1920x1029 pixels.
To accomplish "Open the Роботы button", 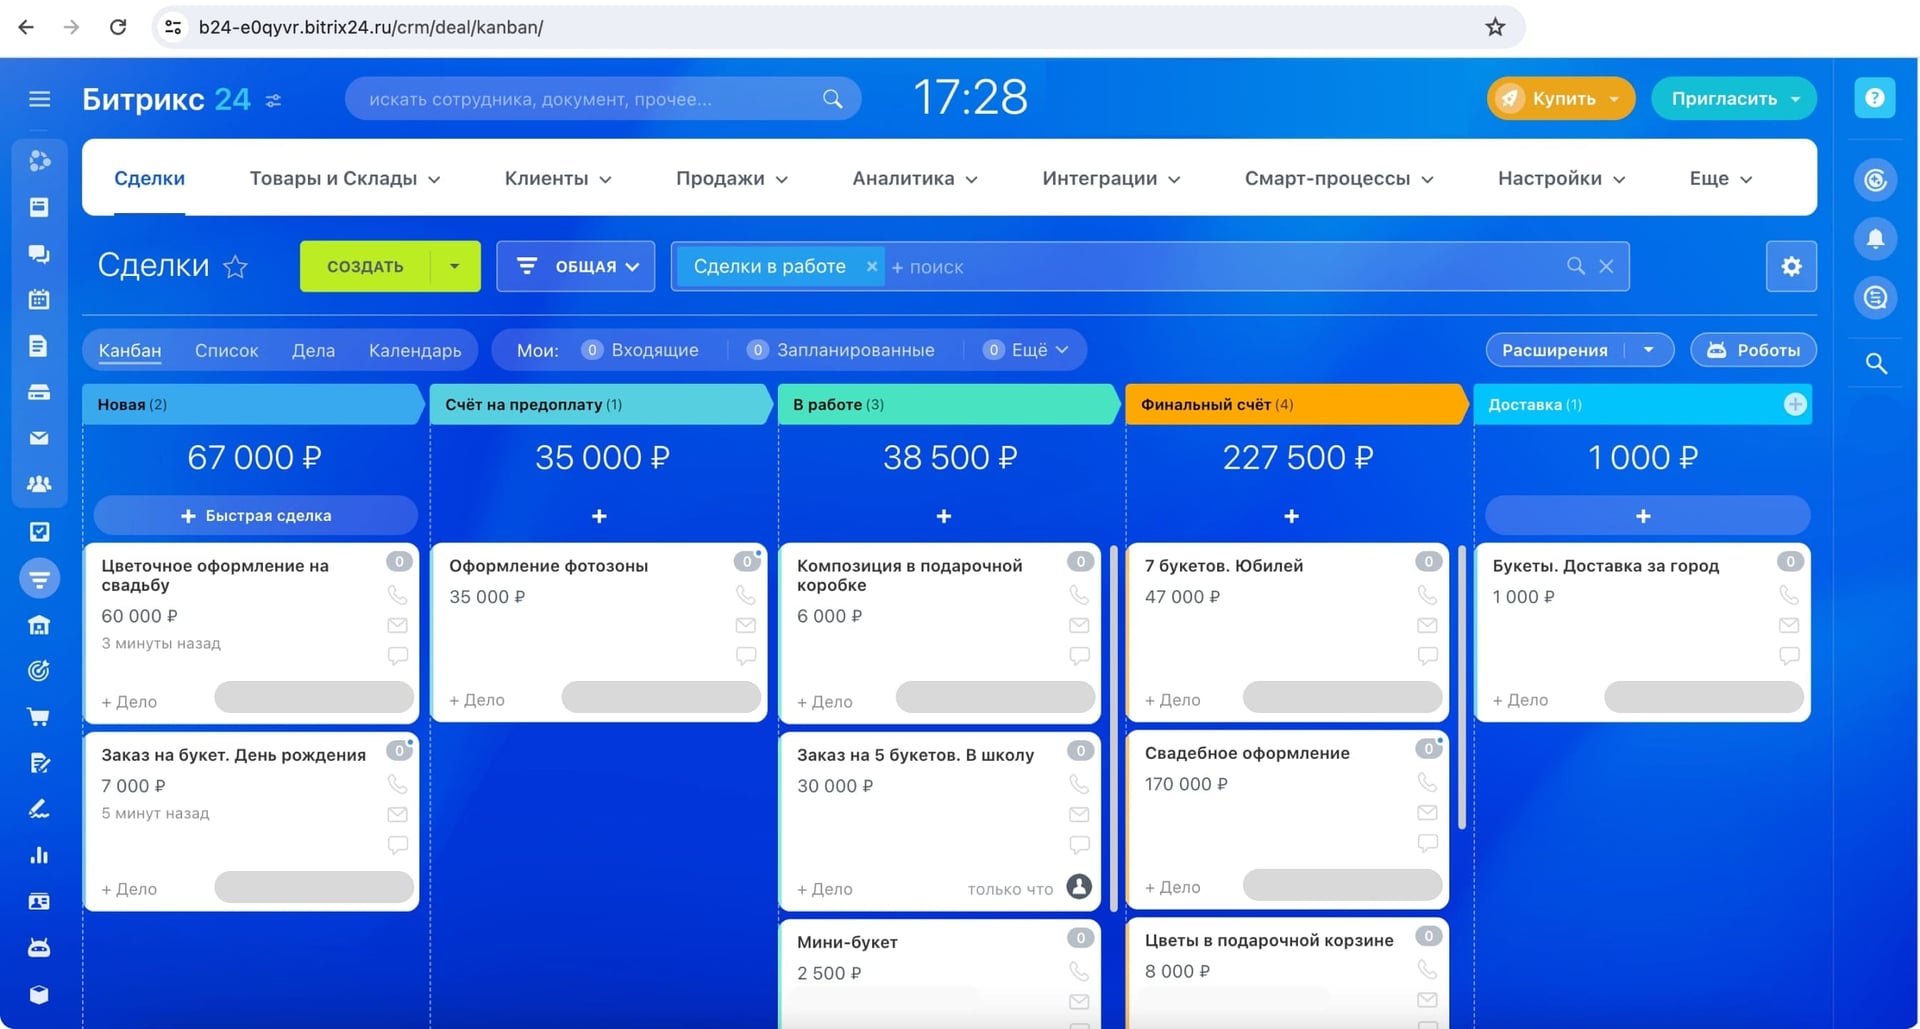I will point(1753,350).
